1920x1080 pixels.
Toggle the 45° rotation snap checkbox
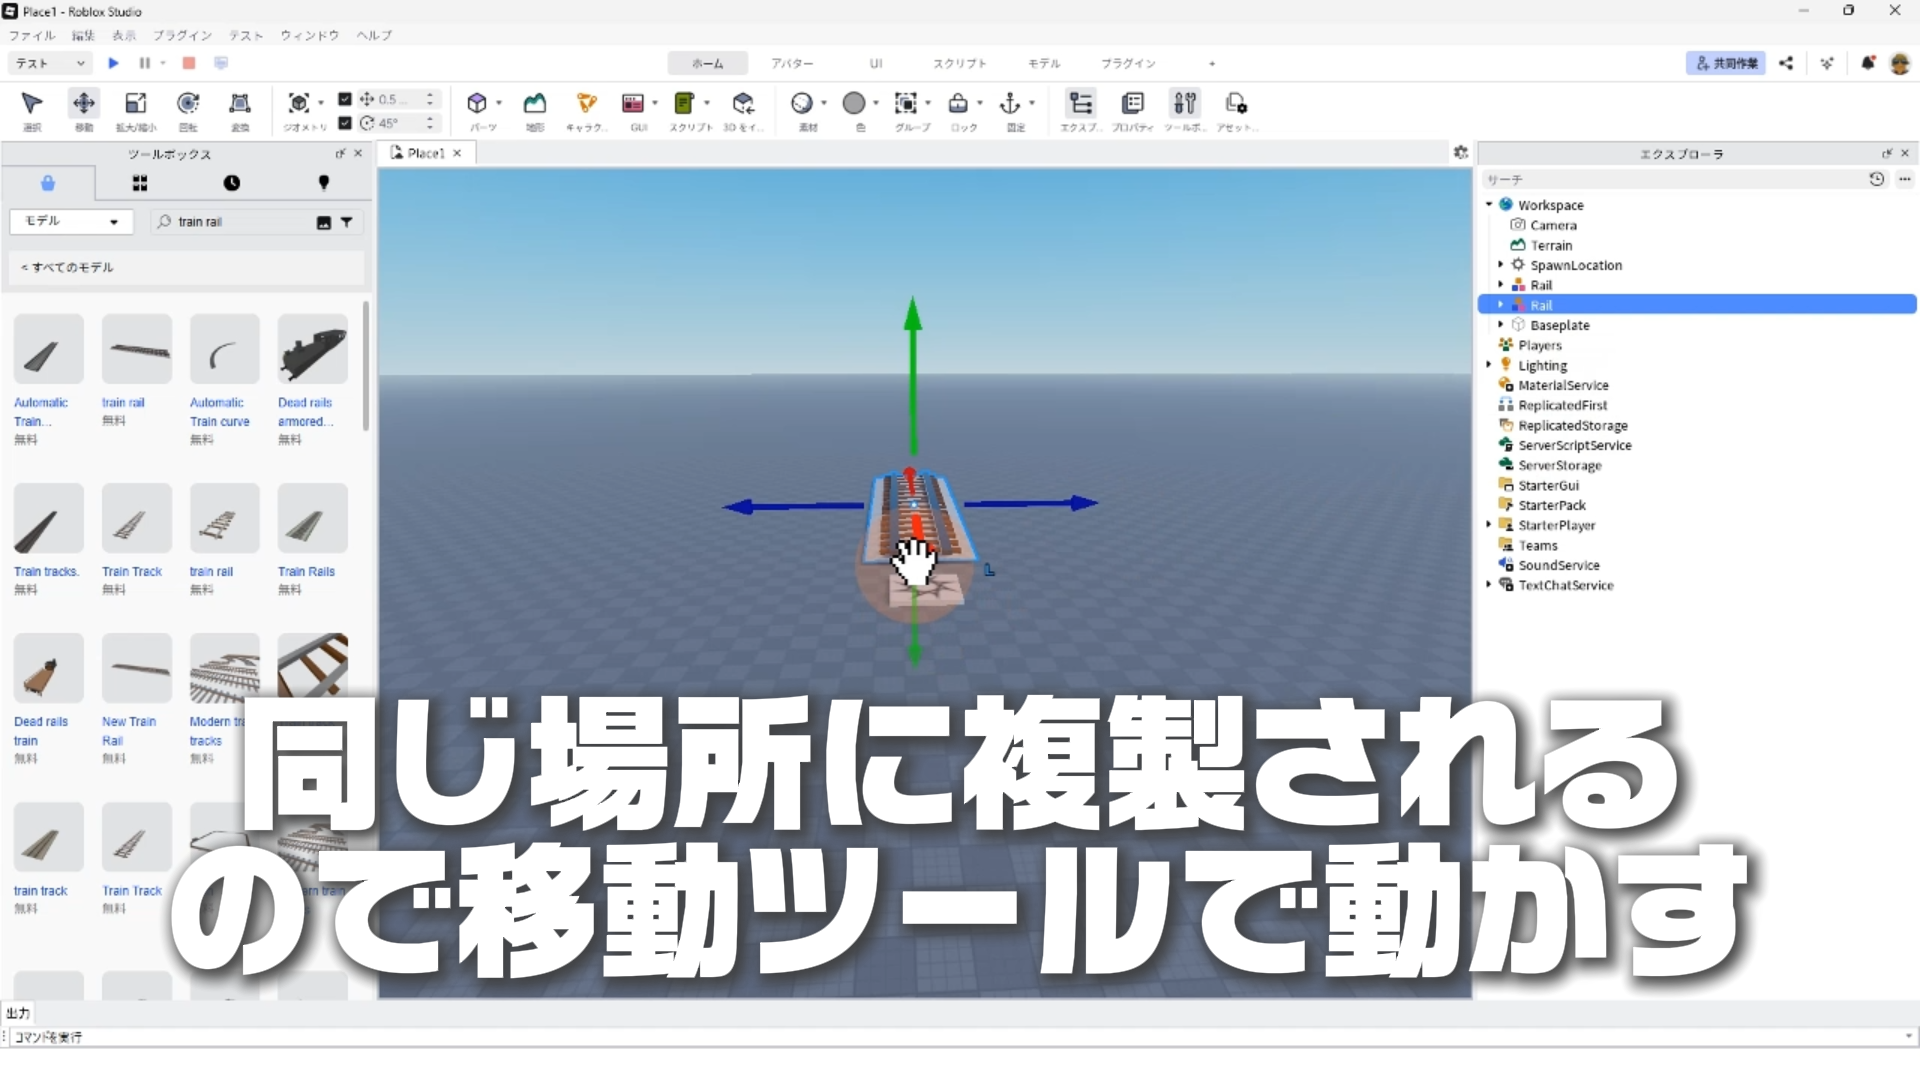pyautogui.click(x=345, y=123)
